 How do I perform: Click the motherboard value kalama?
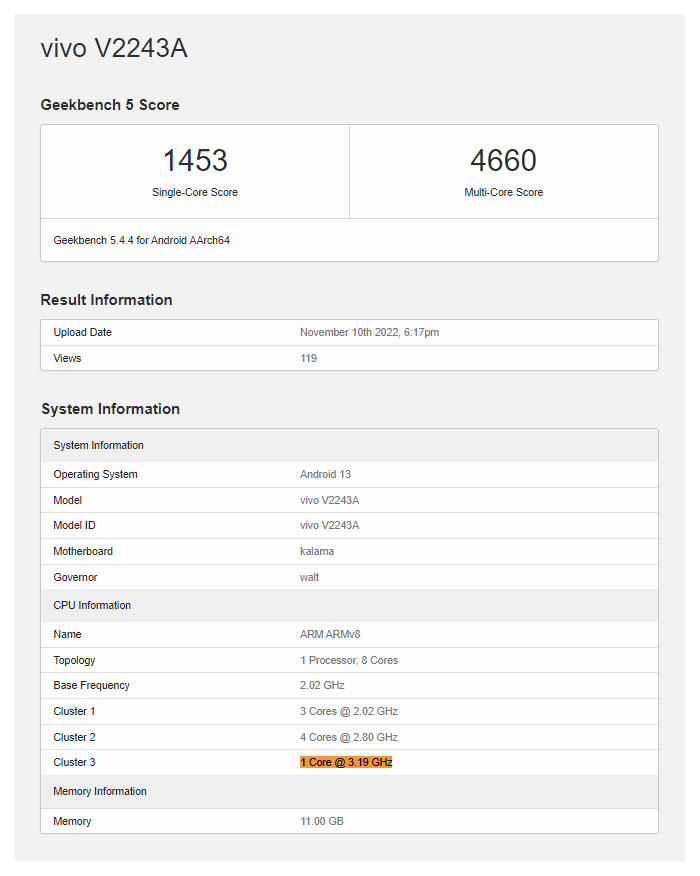pos(317,551)
